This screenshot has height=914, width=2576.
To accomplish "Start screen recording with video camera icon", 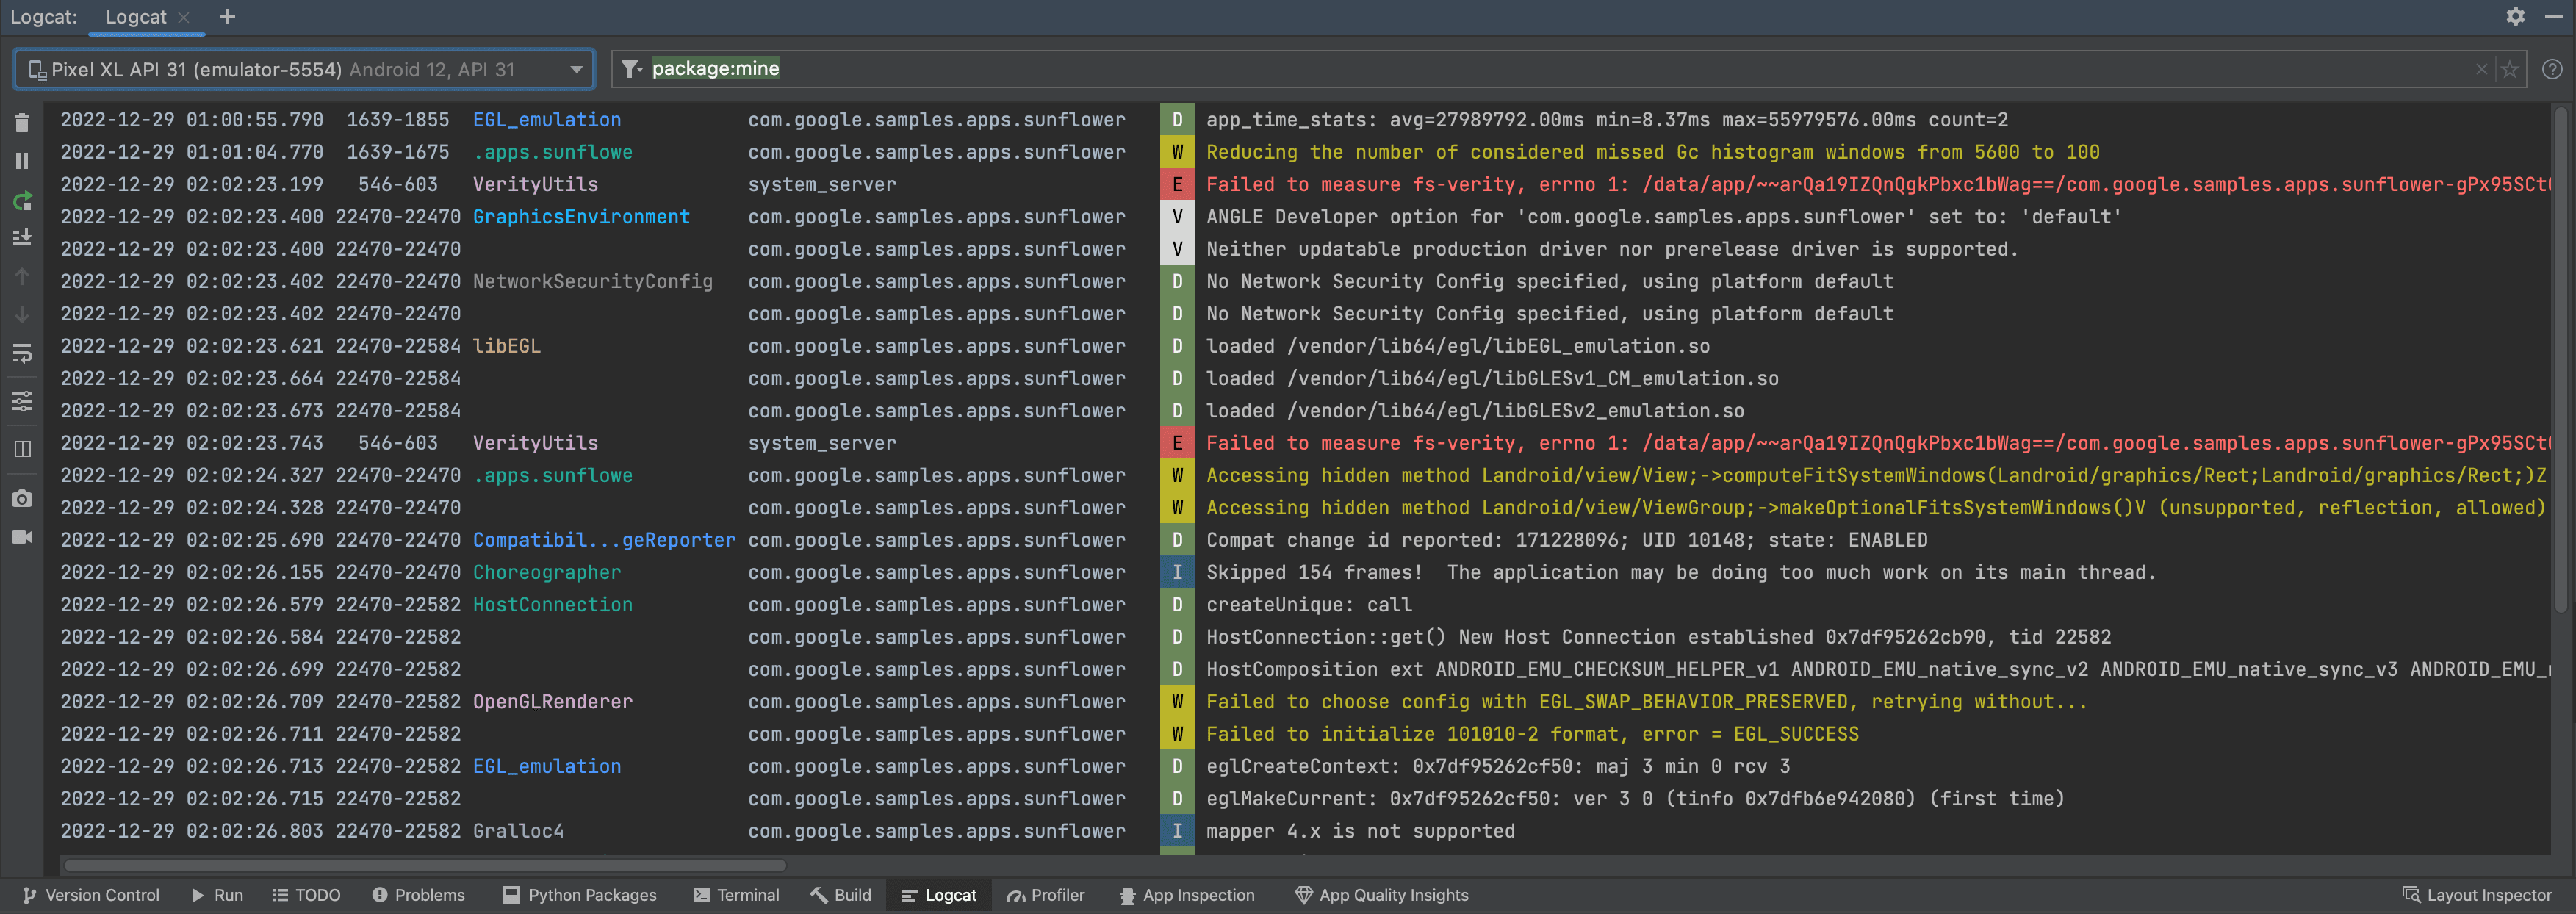I will pyautogui.click(x=22, y=537).
